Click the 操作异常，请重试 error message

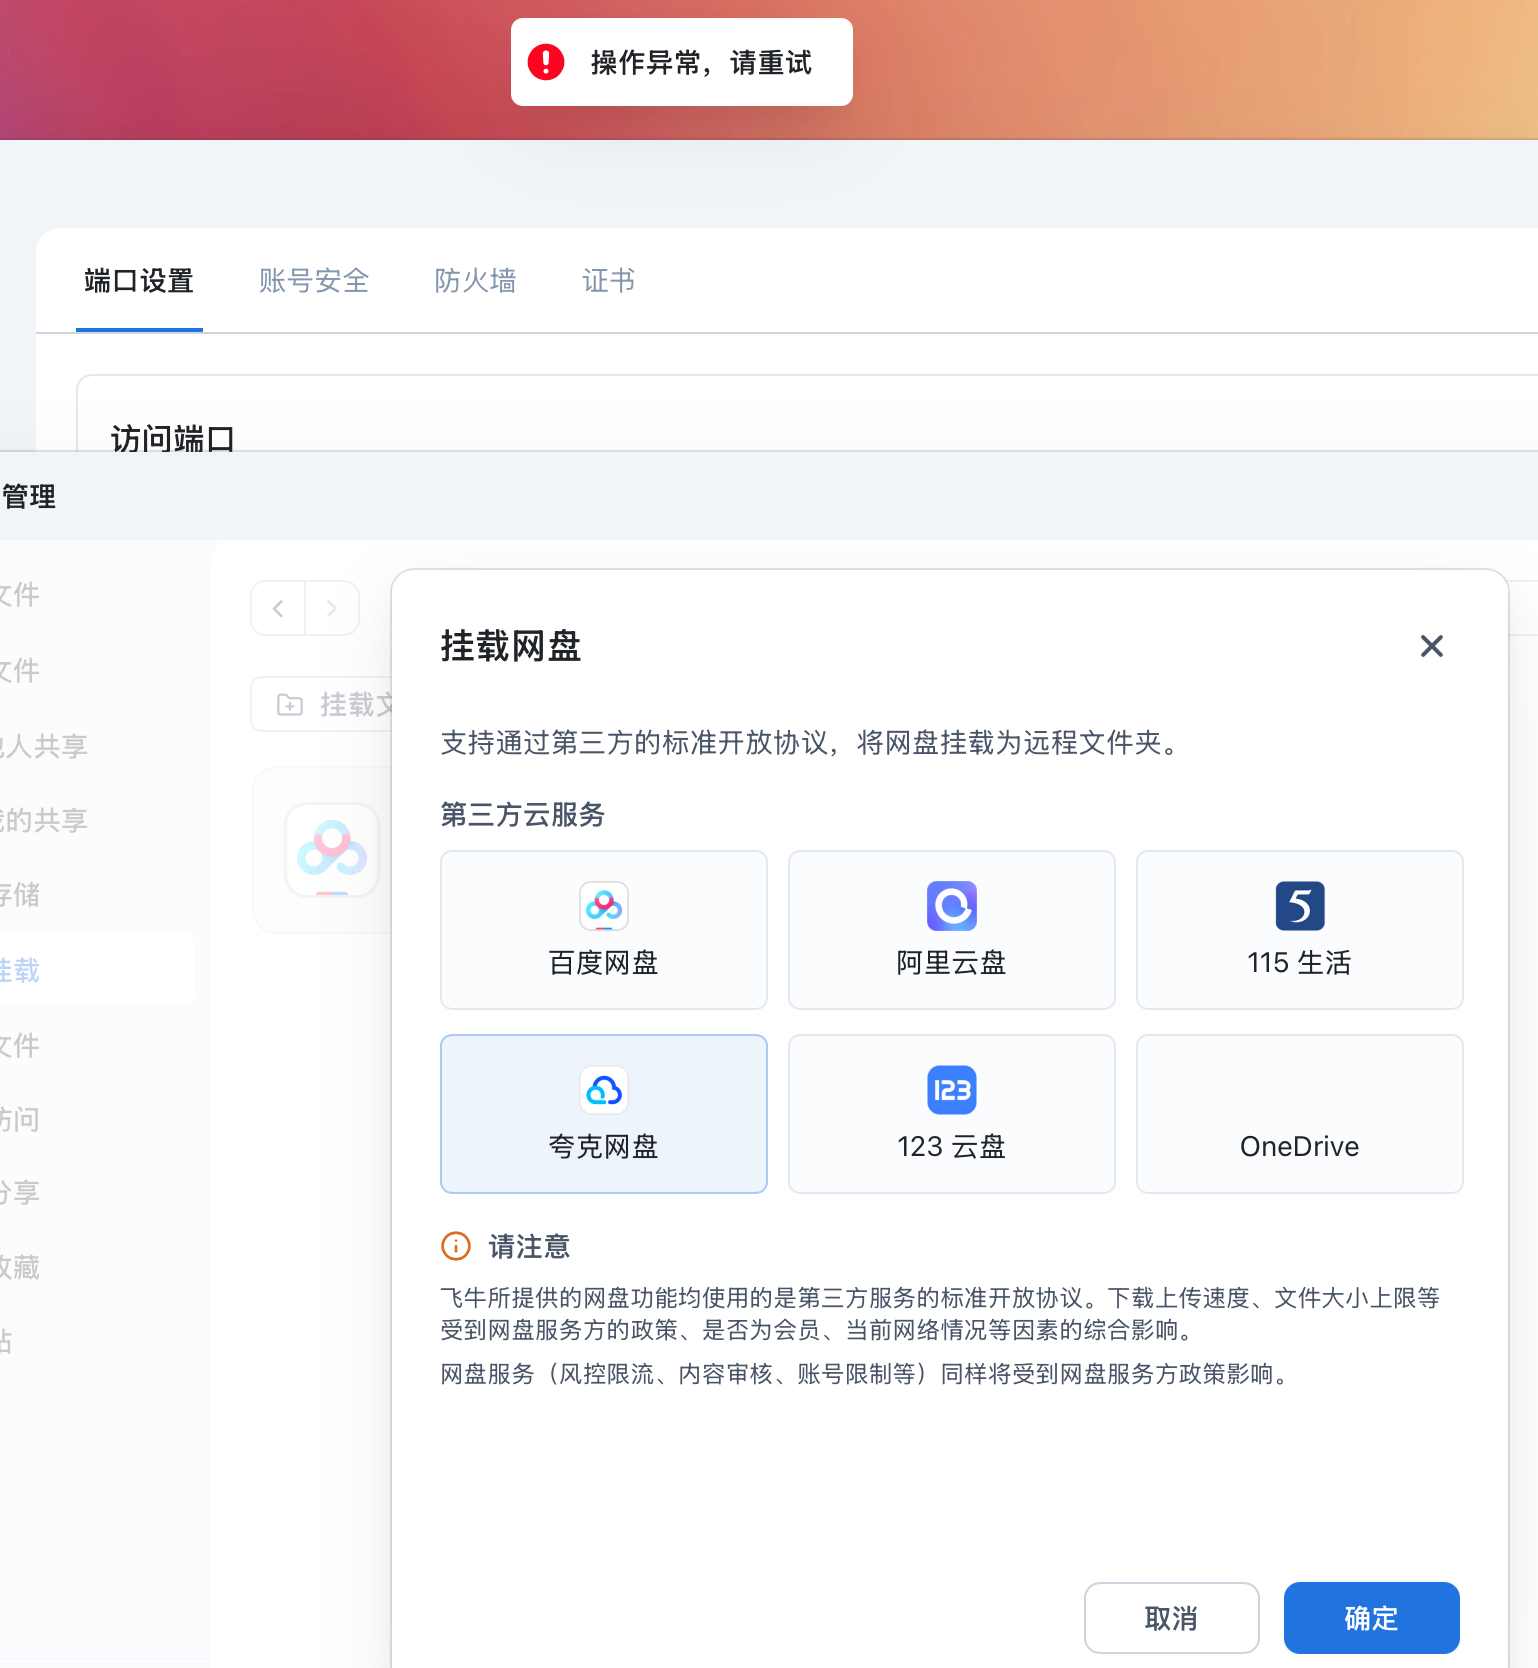click(701, 63)
